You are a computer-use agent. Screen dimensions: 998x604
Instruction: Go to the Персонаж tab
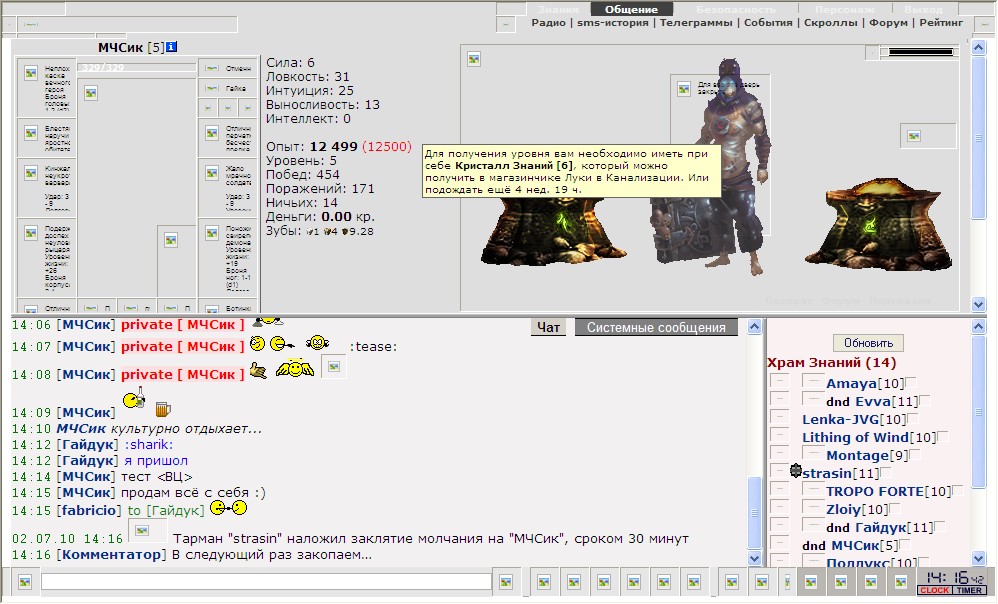tap(845, 10)
